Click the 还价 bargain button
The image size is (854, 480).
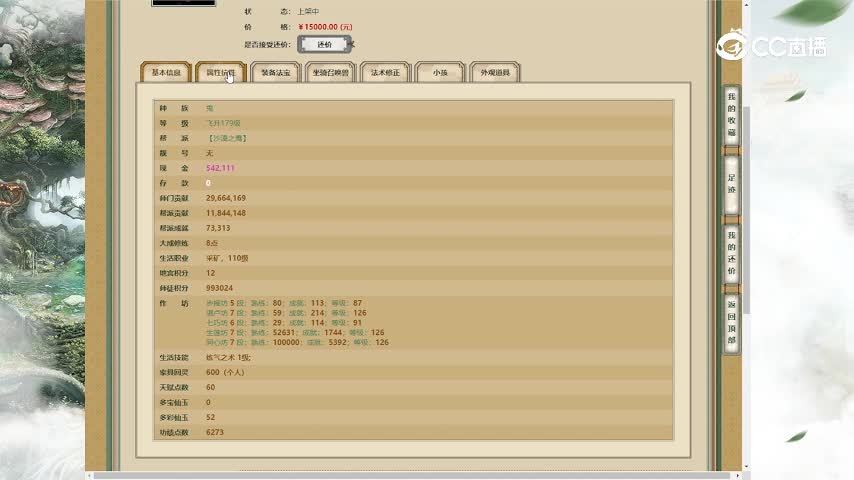pyautogui.click(x=325, y=44)
